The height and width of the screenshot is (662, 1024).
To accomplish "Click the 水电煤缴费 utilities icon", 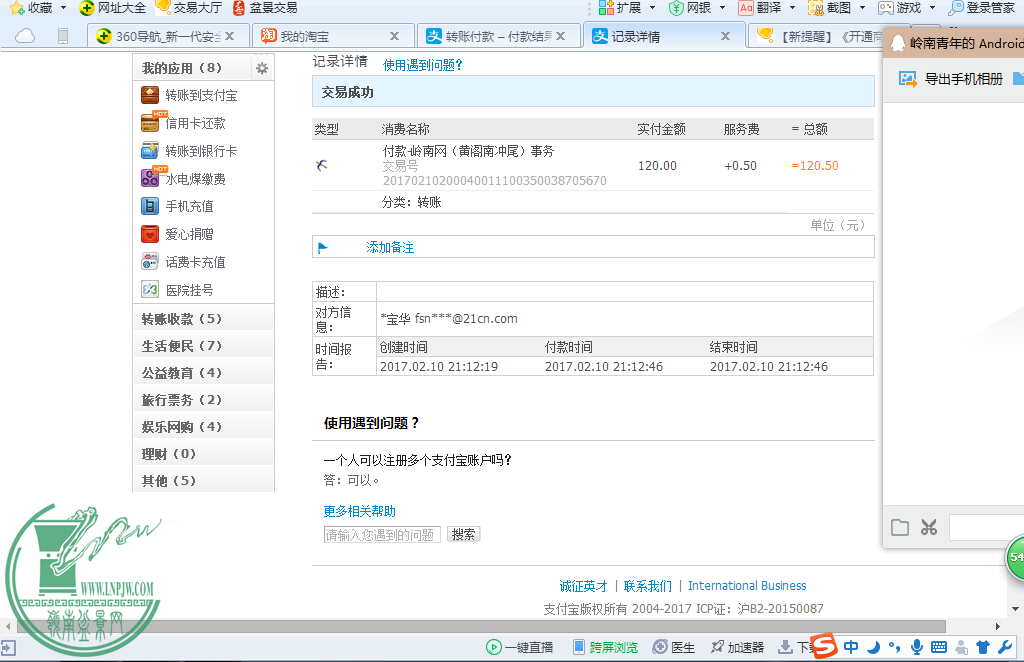I will pyautogui.click(x=150, y=179).
